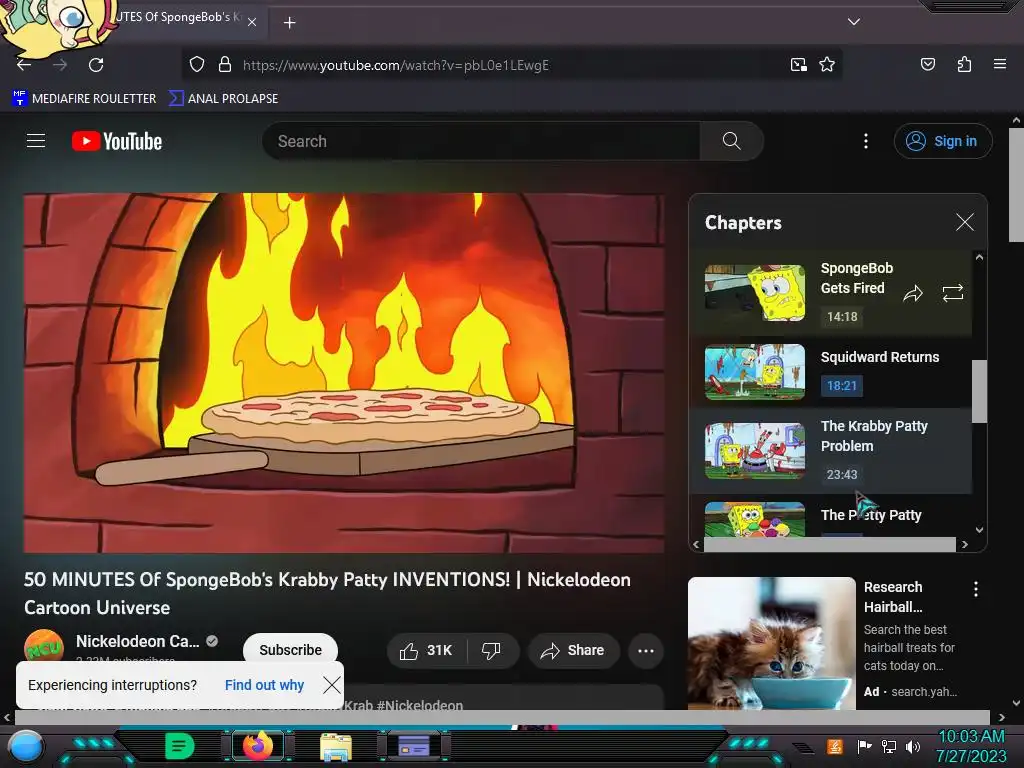This screenshot has height=768, width=1024.
Task: Click the page scroll down arrow at the right edge
Action: coord(1016,703)
